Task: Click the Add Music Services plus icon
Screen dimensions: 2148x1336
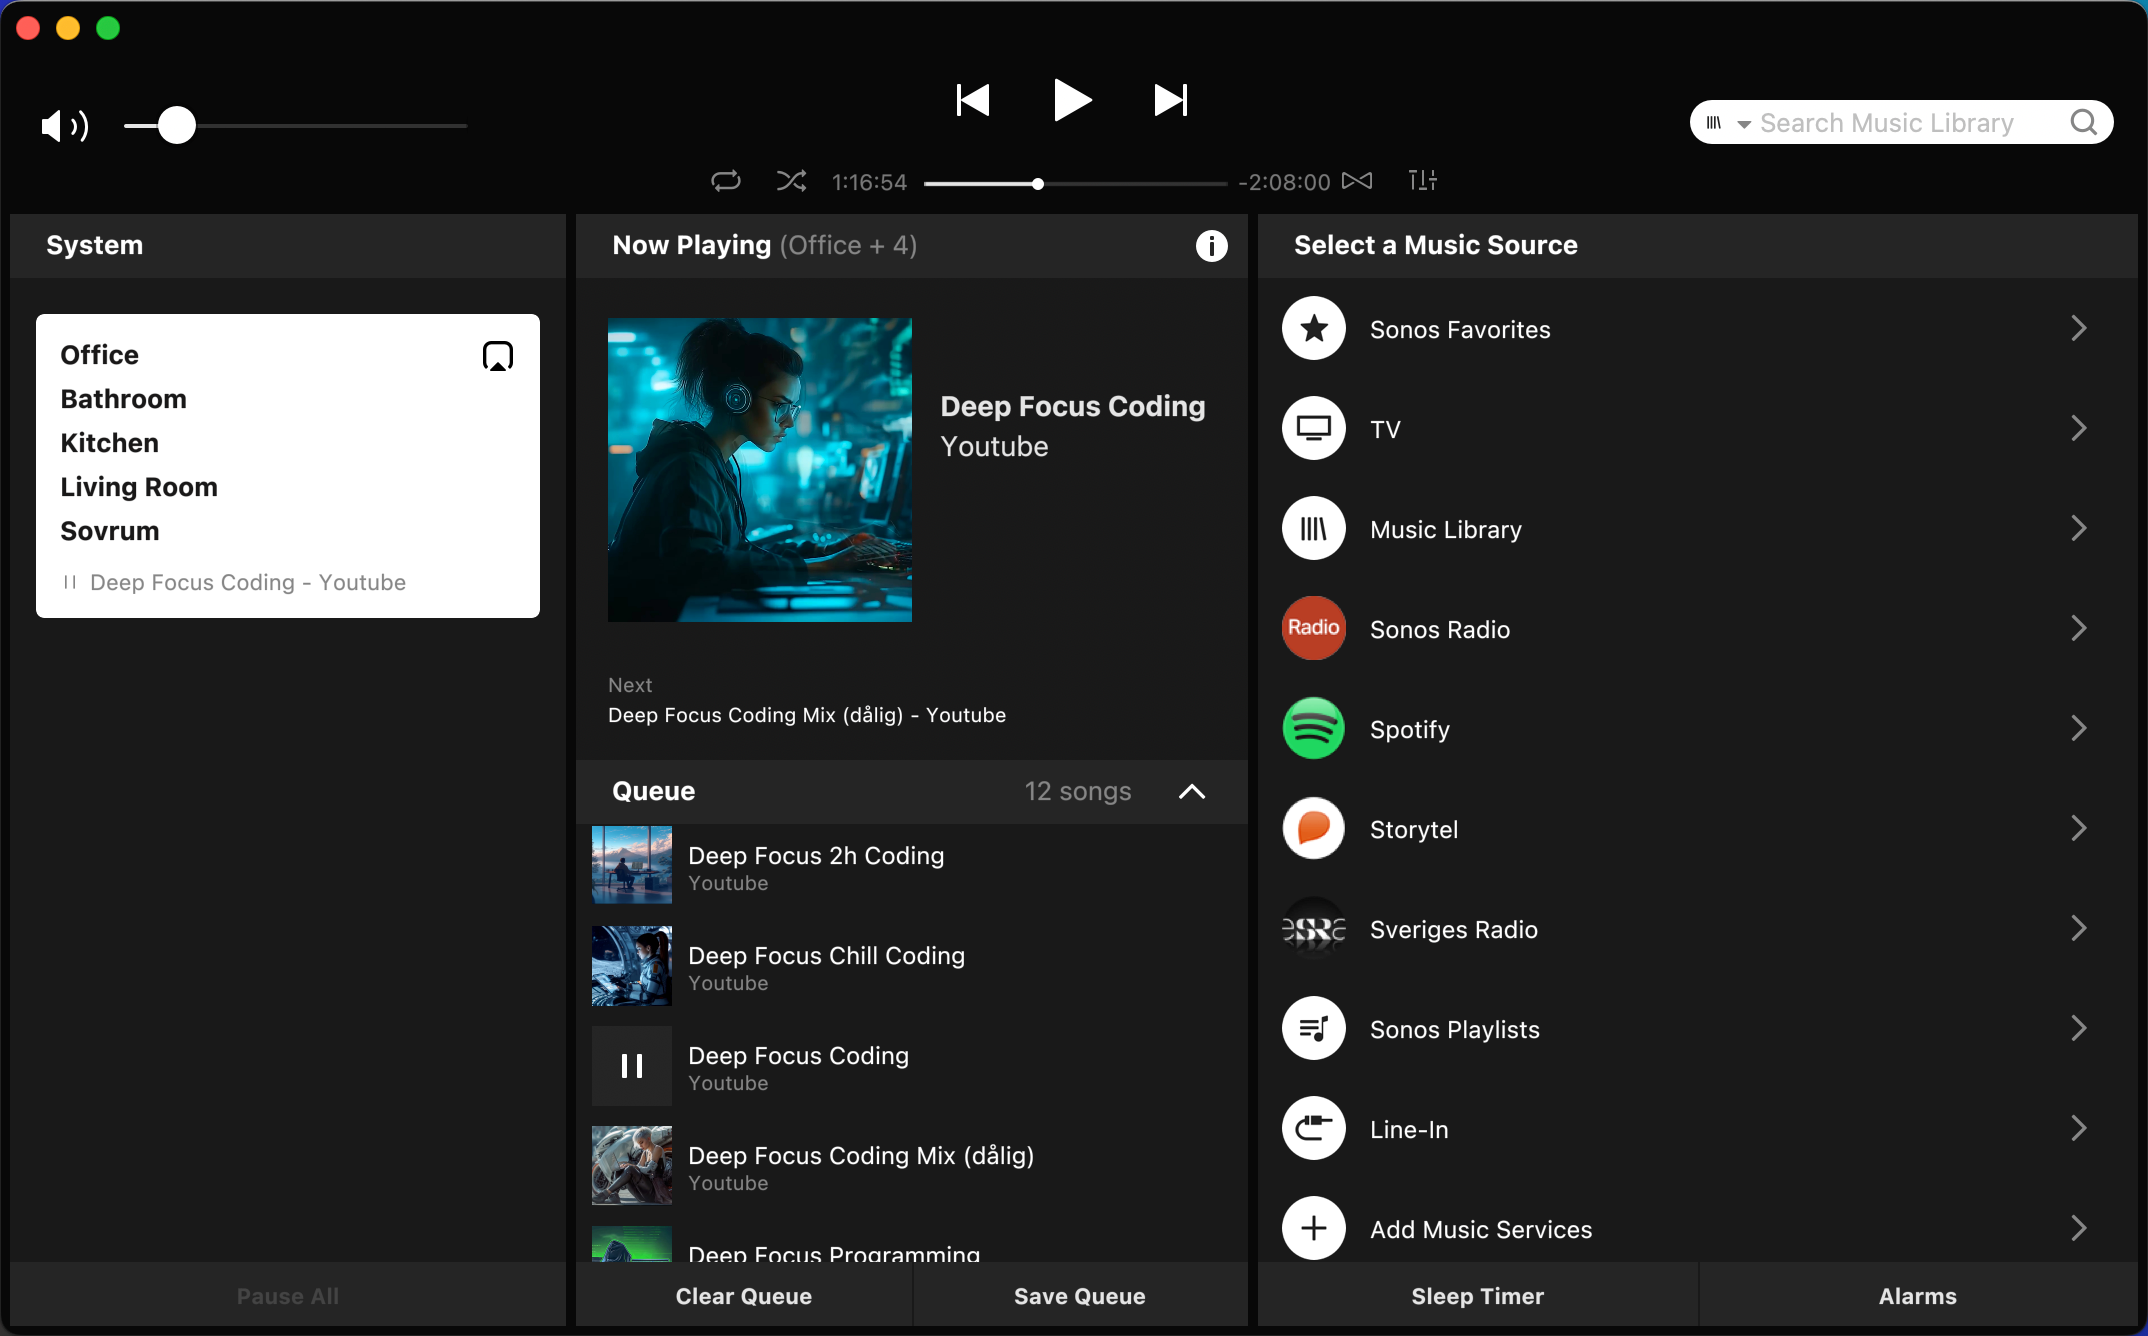Action: point(1314,1228)
